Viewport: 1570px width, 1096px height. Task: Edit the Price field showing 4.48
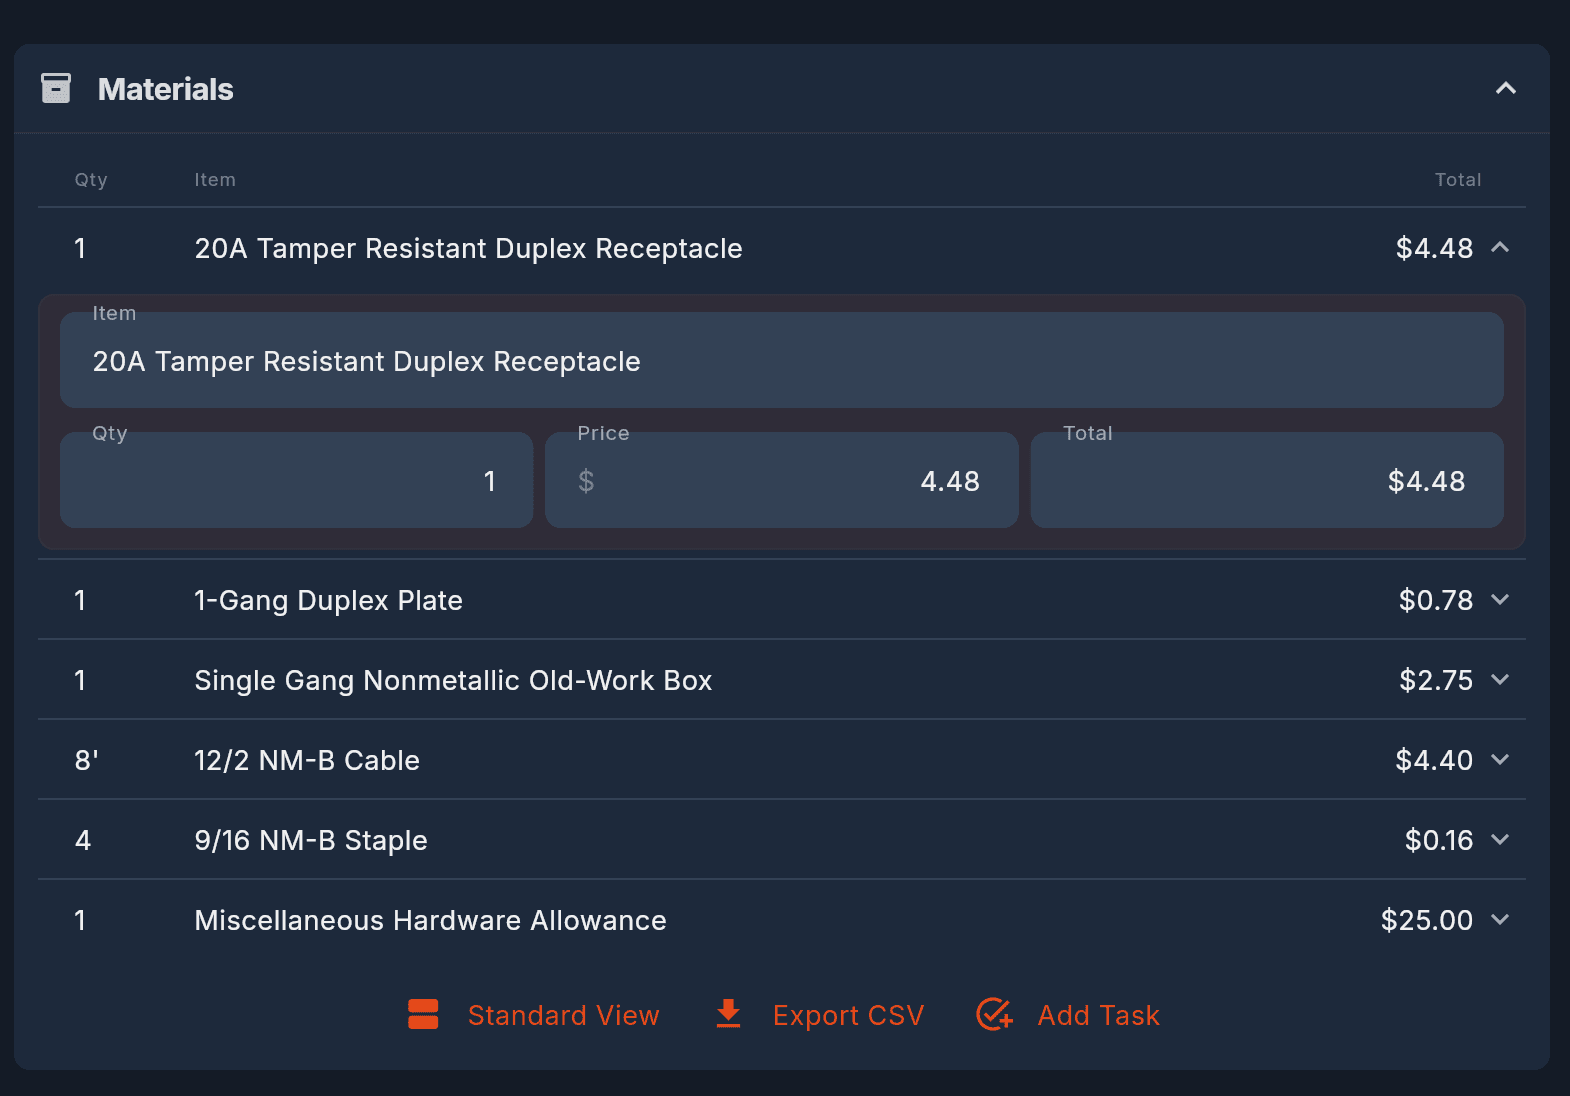click(x=782, y=480)
